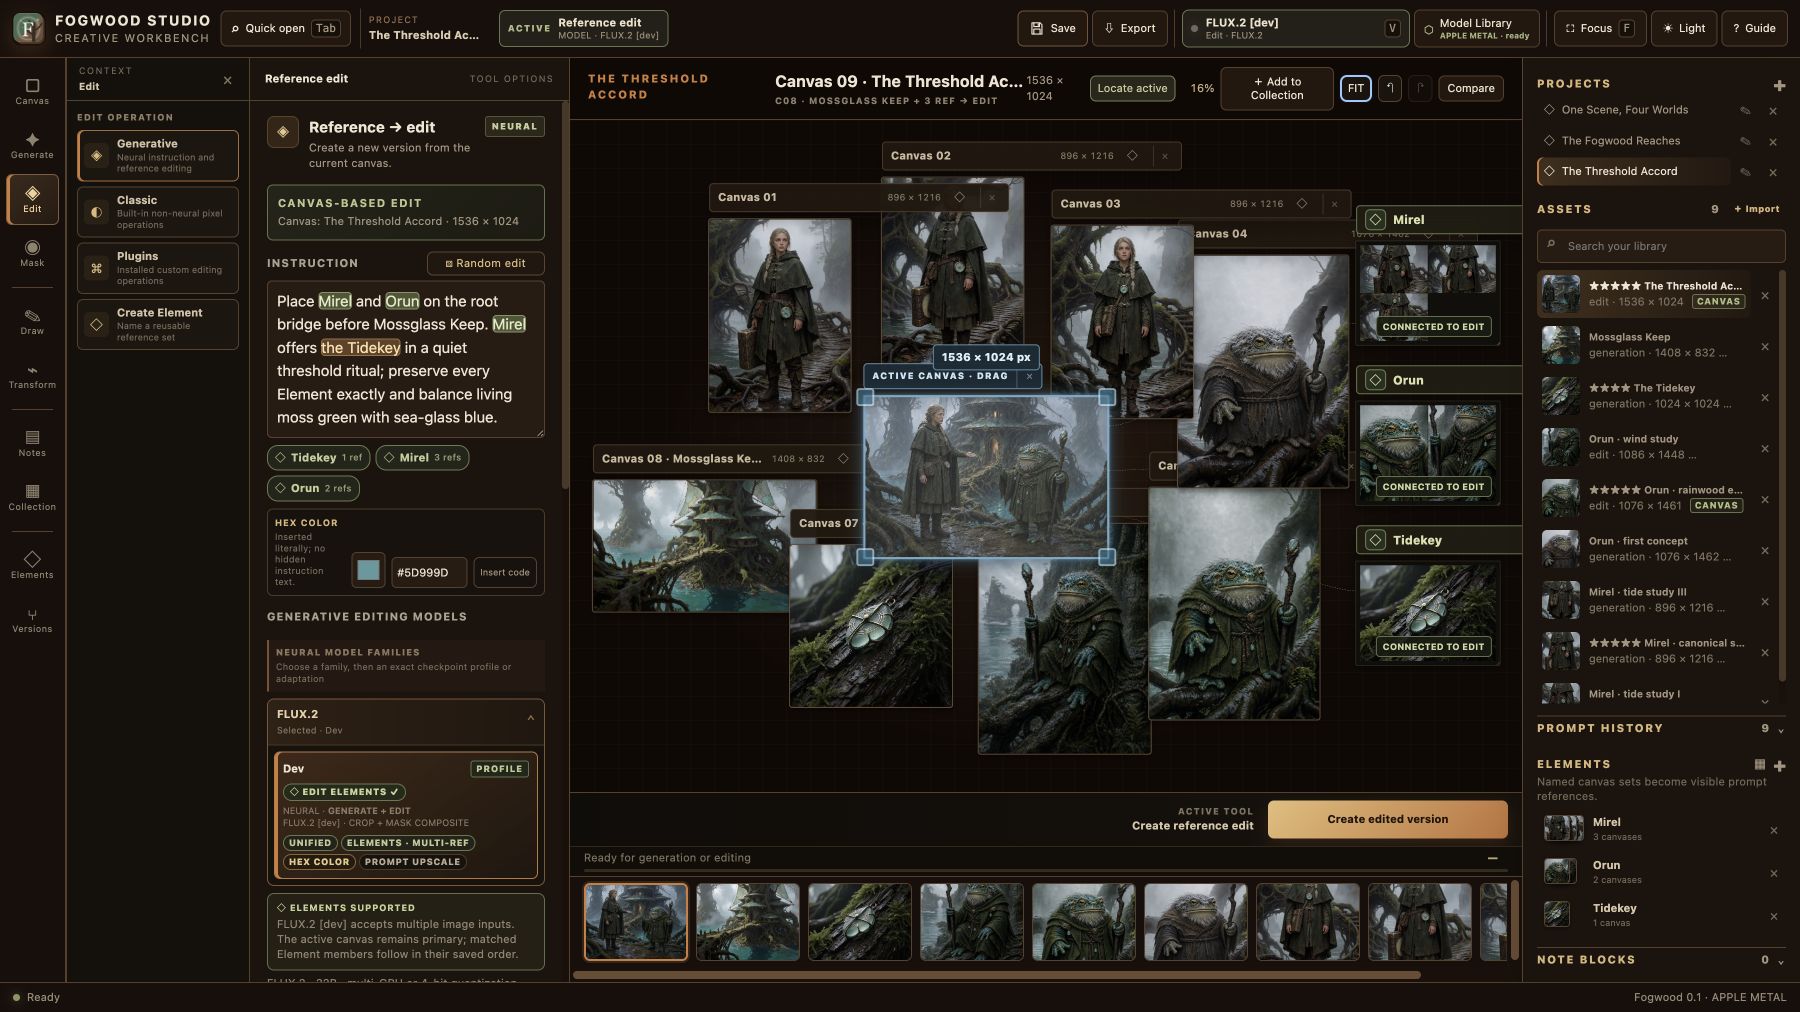Toggle Compare view
This screenshot has height=1012, width=1800.
coord(1470,88)
